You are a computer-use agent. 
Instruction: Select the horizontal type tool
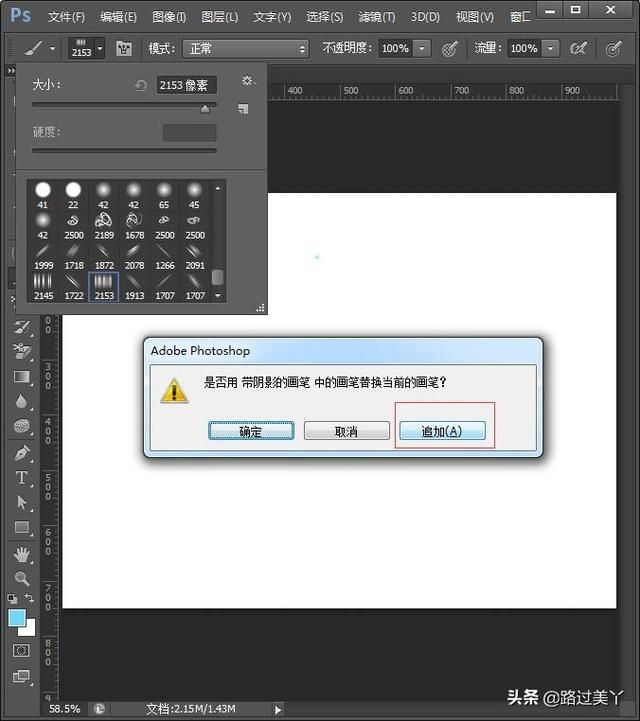pos(22,478)
